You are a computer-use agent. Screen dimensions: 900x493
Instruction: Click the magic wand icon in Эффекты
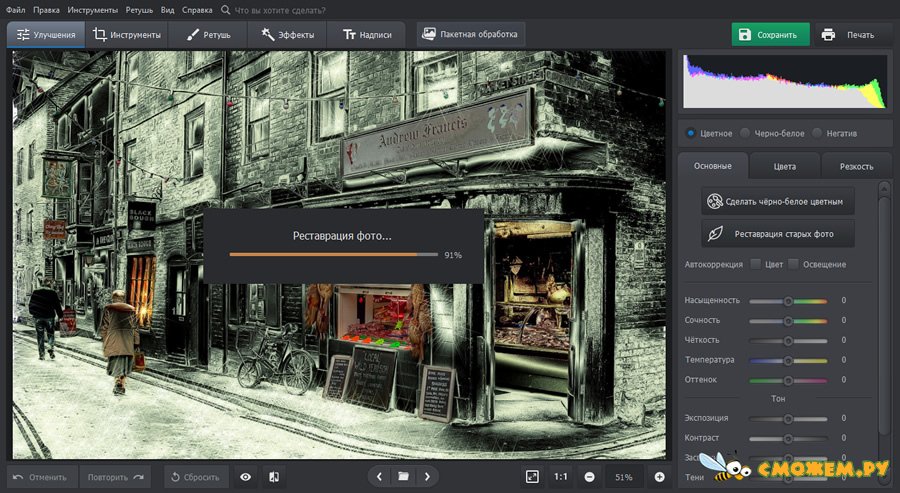[x=267, y=34]
